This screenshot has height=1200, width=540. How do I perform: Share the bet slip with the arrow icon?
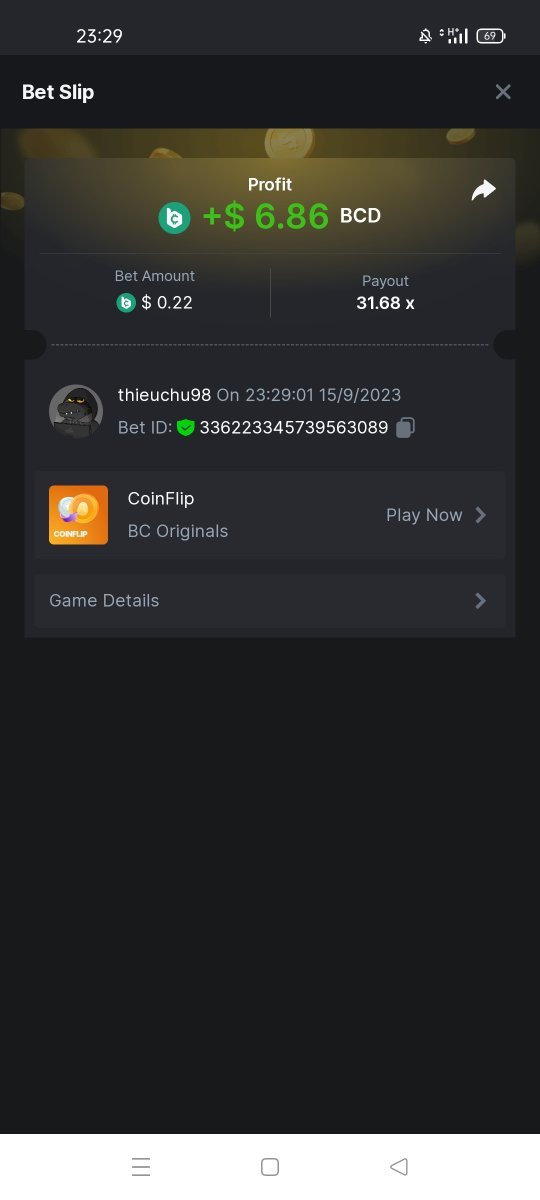tap(483, 190)
